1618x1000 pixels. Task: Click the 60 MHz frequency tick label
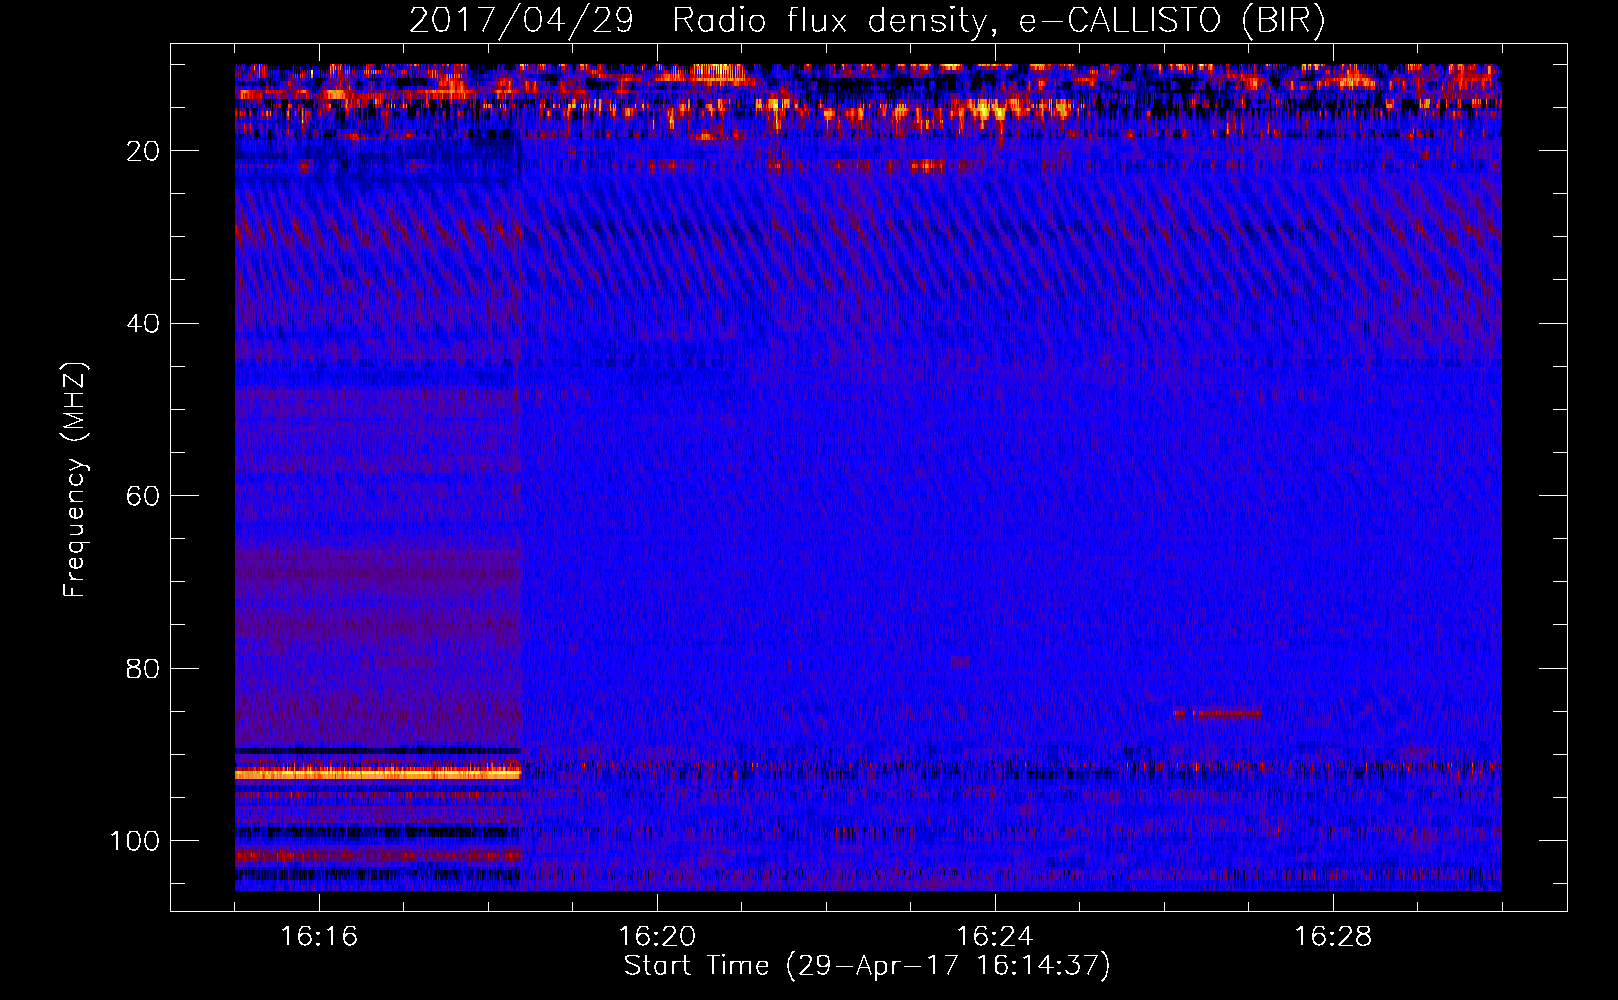click(144, 496)
